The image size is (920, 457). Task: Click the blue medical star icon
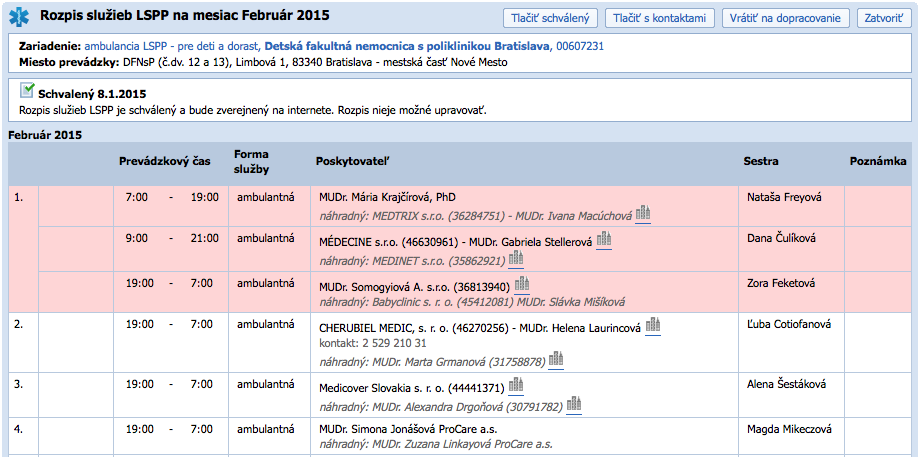click(19, 18)
